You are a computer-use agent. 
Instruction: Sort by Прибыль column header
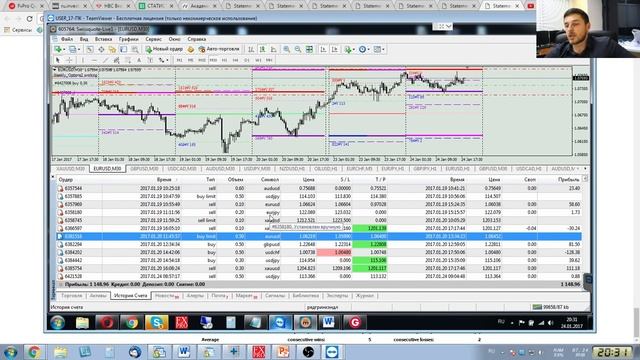click(568, 180)
